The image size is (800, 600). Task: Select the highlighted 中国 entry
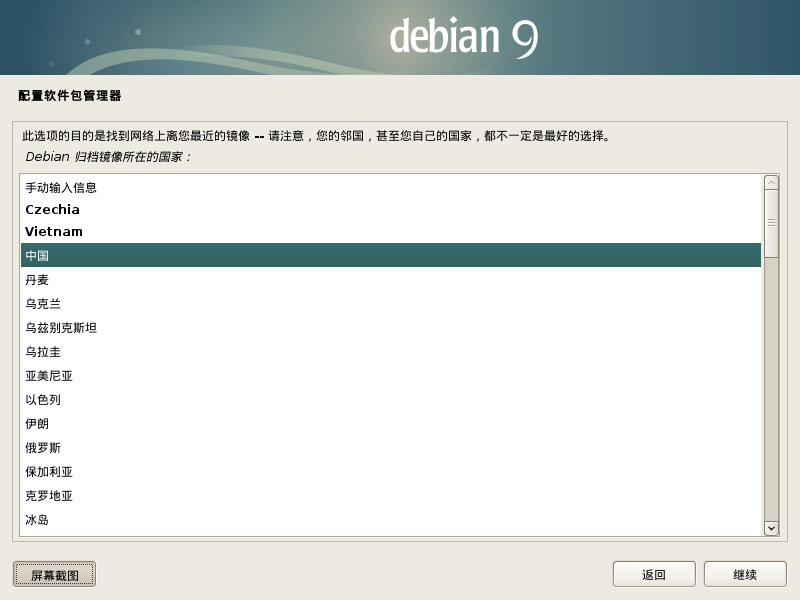pos(391,255)
